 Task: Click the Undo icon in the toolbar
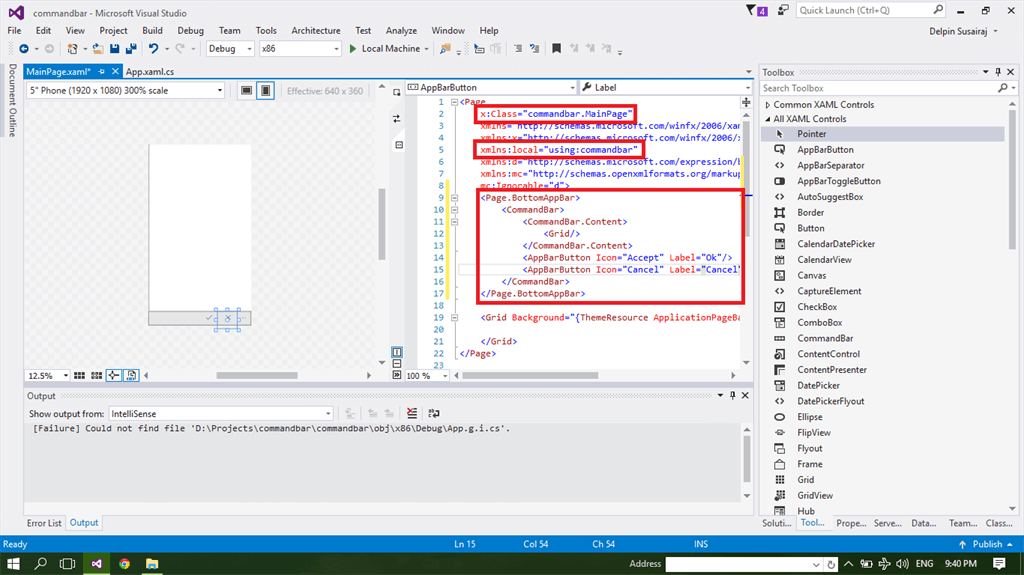(153, 48)
